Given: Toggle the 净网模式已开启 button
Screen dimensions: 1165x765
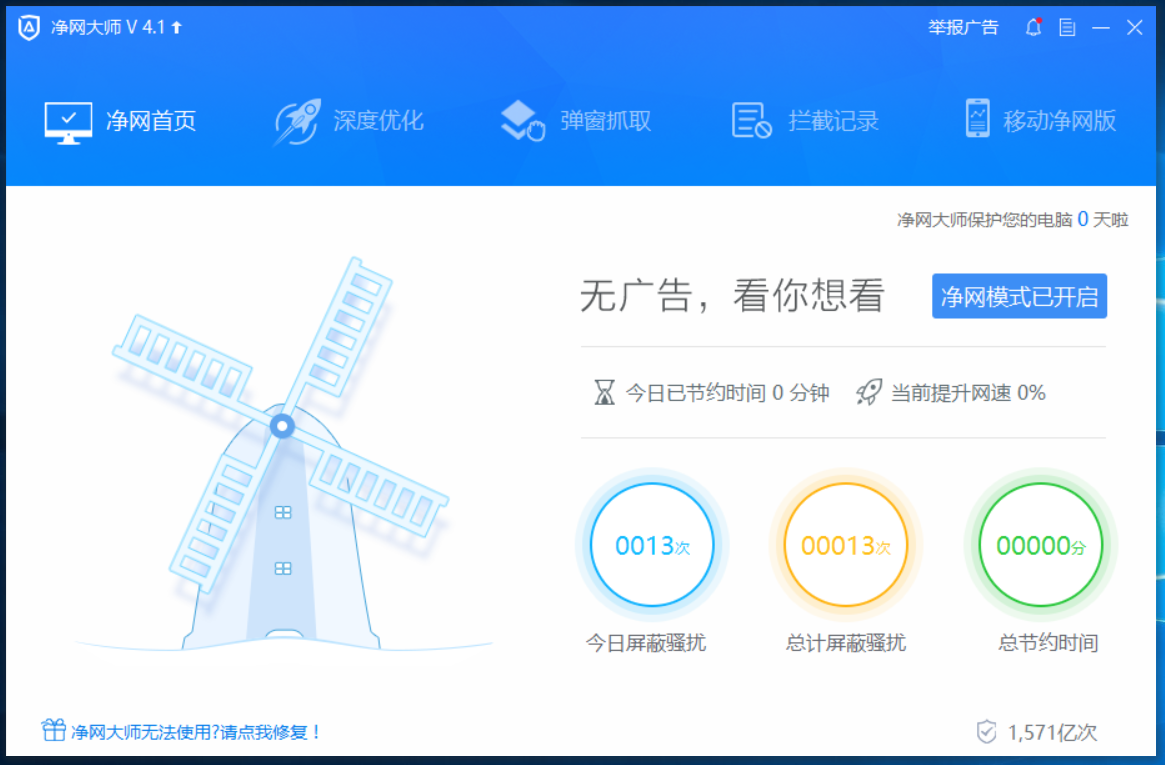Looking at the screenshot, I should click(x=1019, y=296).
